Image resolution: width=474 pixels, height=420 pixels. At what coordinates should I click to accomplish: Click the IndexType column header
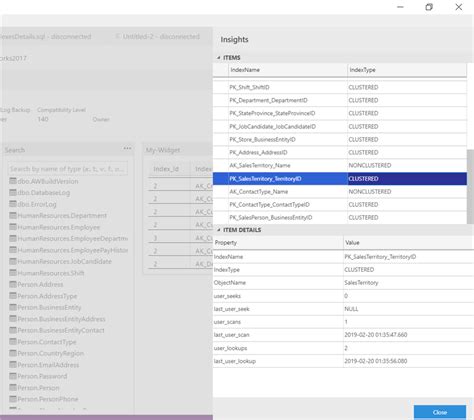pos(407,70)
